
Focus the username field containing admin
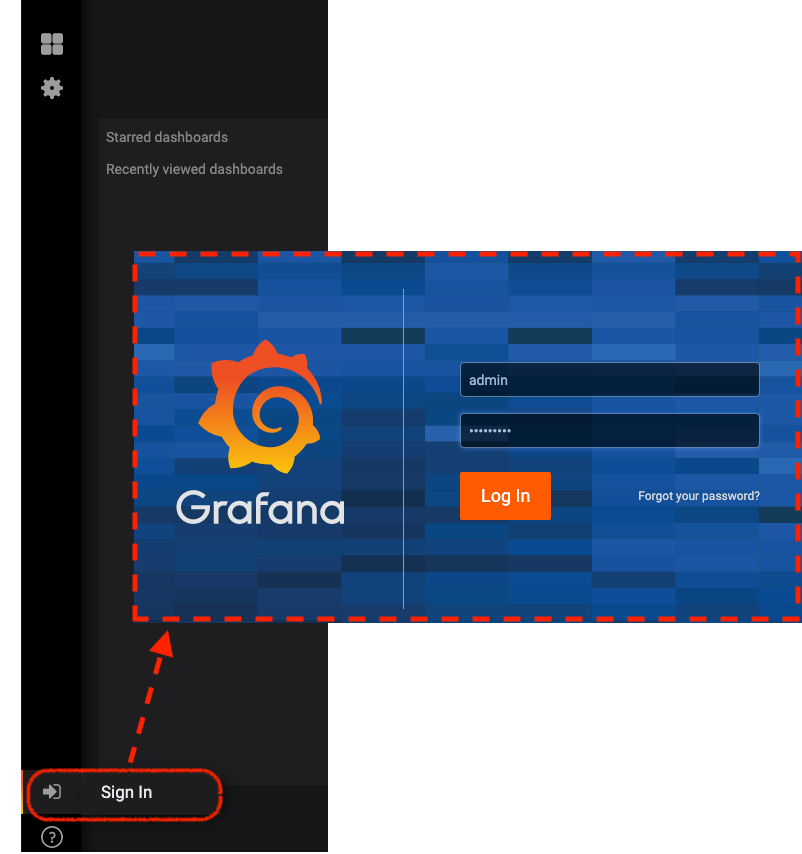(609, 380)
